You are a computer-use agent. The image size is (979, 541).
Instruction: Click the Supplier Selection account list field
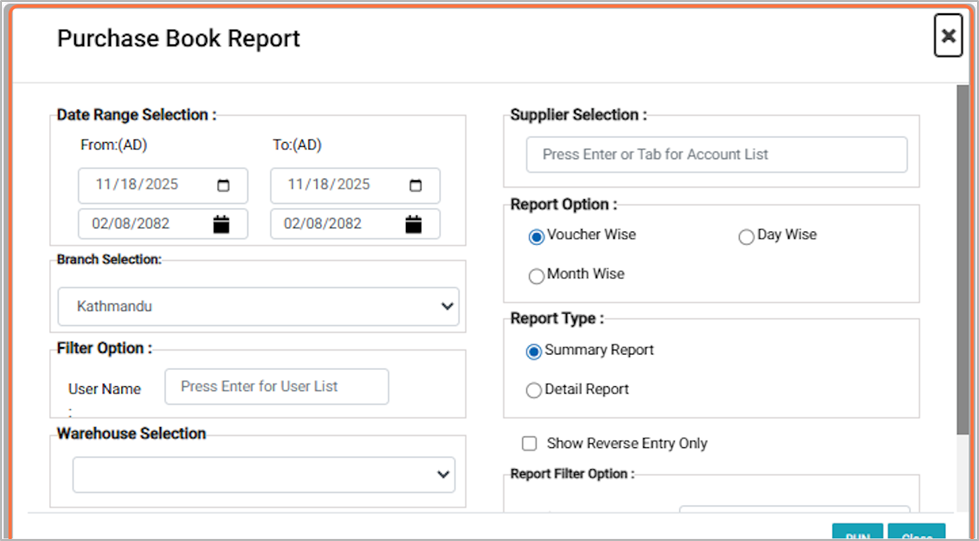[x=716, y=155]
